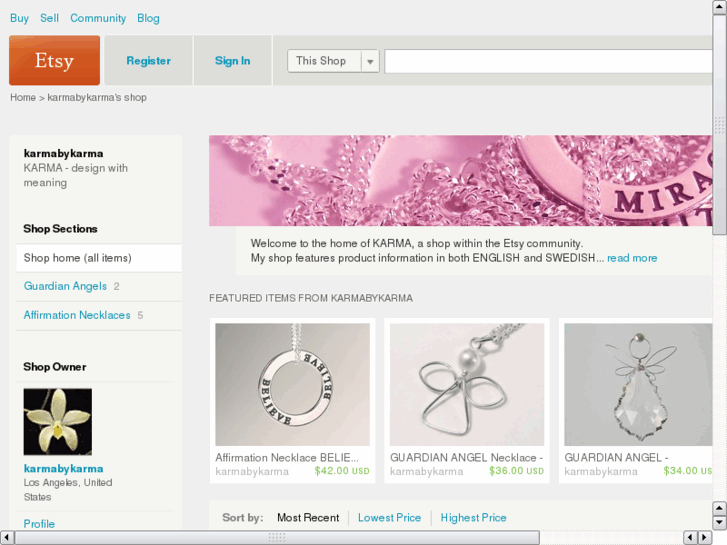Click the pink KARMA shop banner

click(460, 180)
